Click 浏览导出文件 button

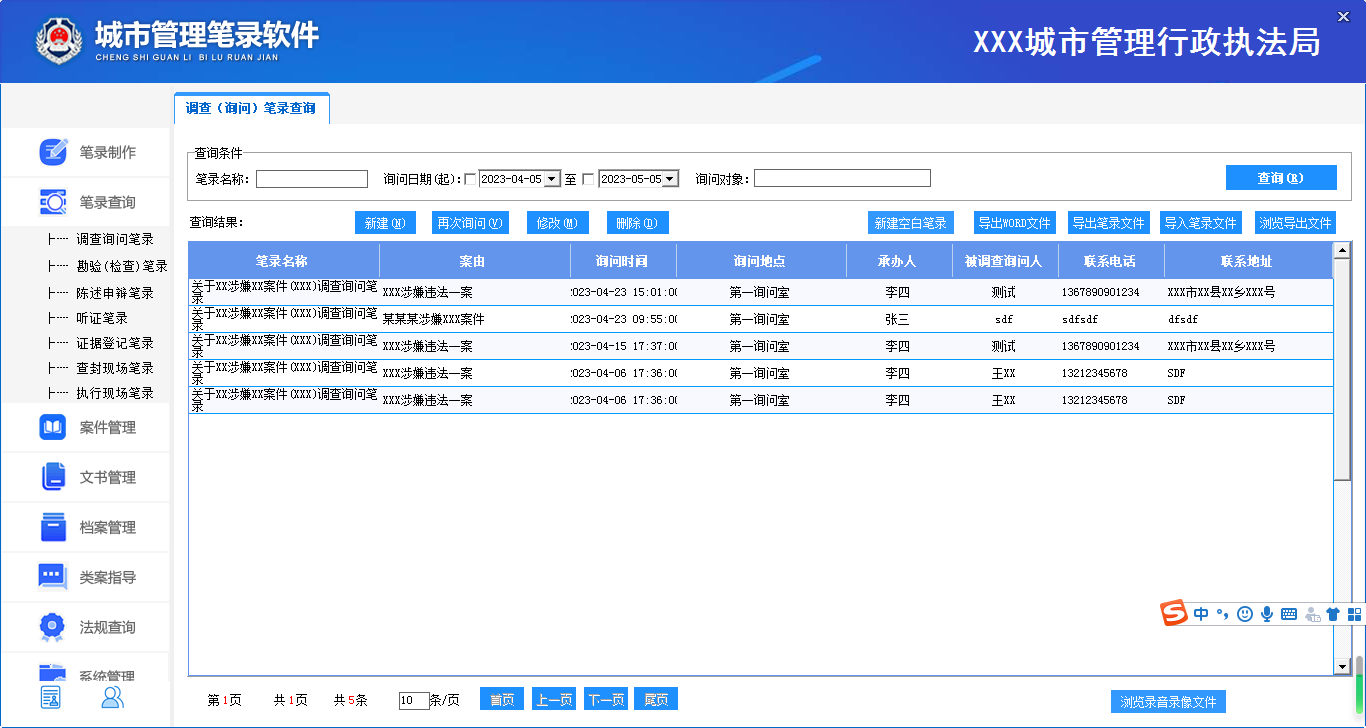point(1296,223)
